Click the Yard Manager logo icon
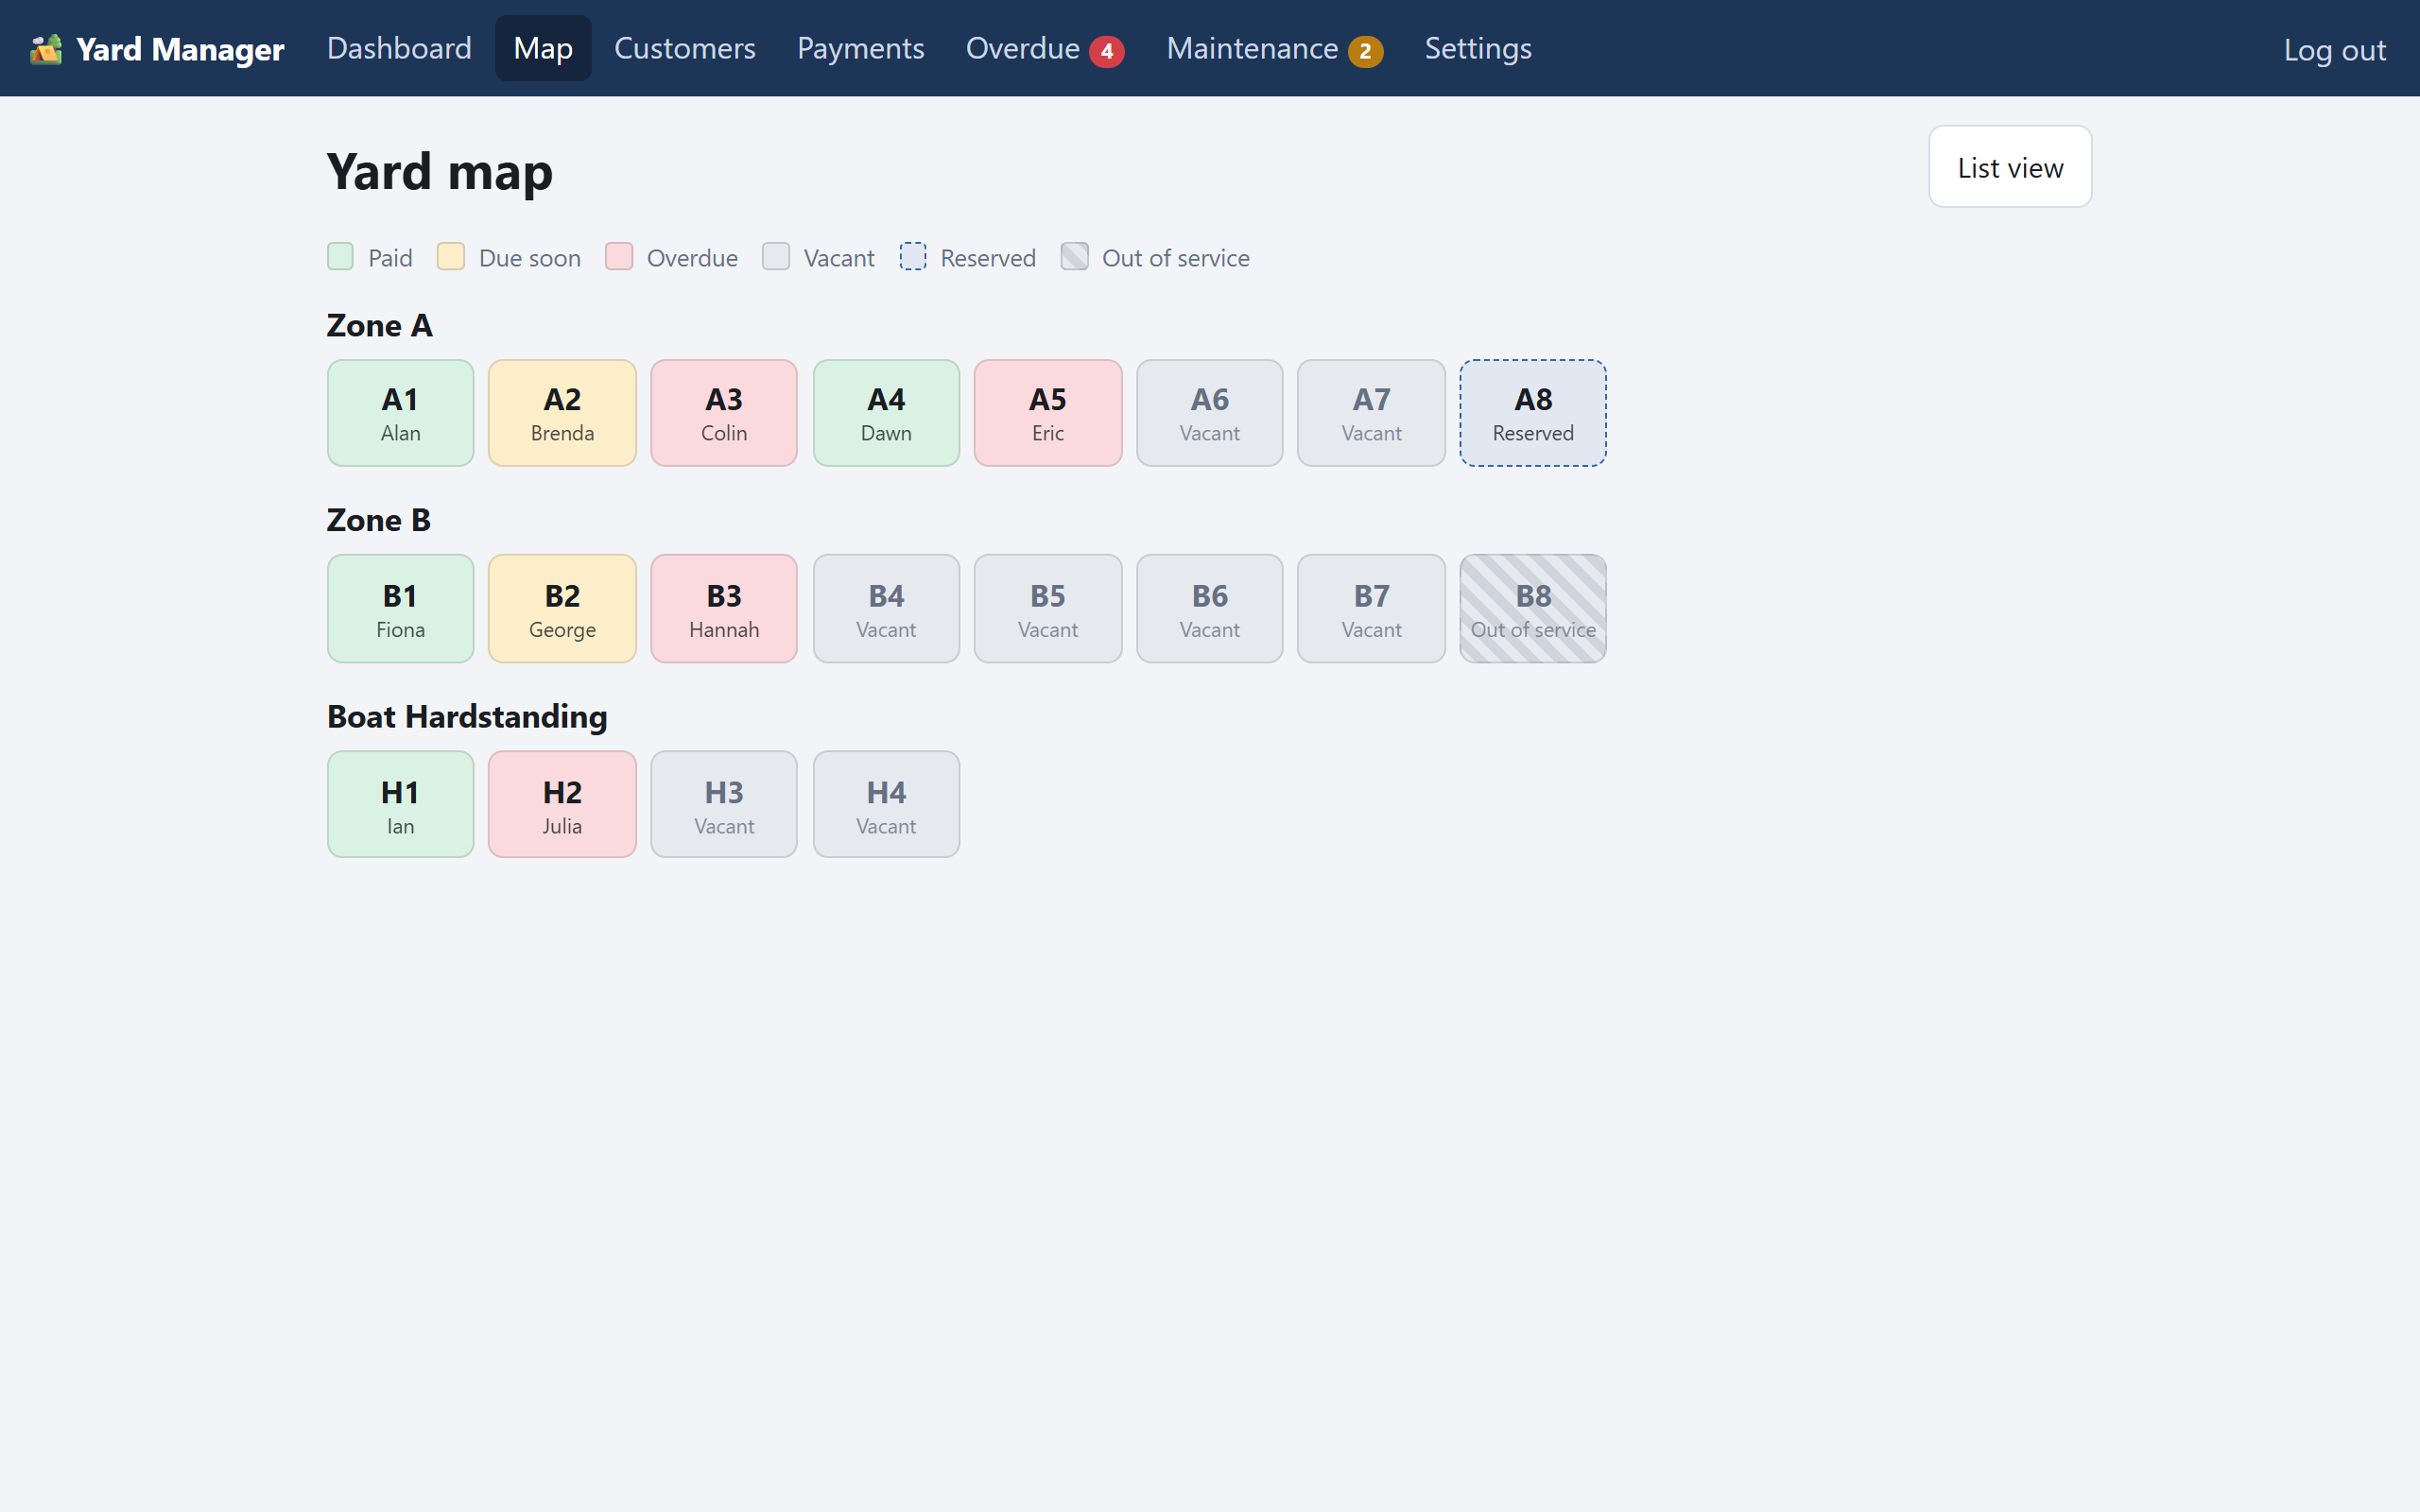This screenshot has height=1512, width=2420. [46, 49]
